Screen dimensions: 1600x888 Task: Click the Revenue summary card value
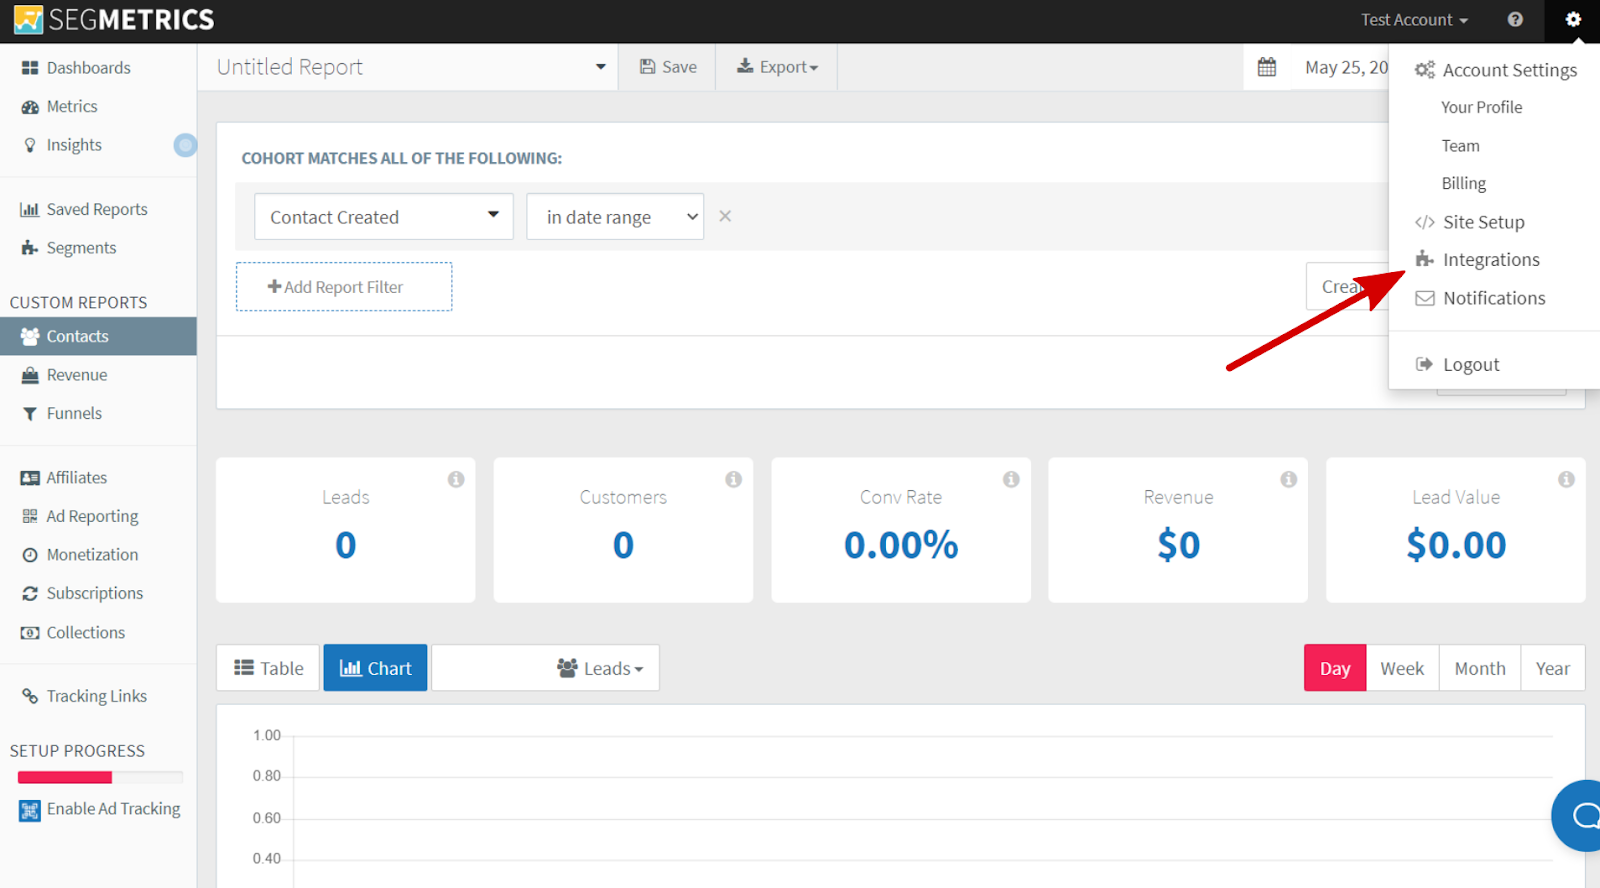[x=1179, y=545]
